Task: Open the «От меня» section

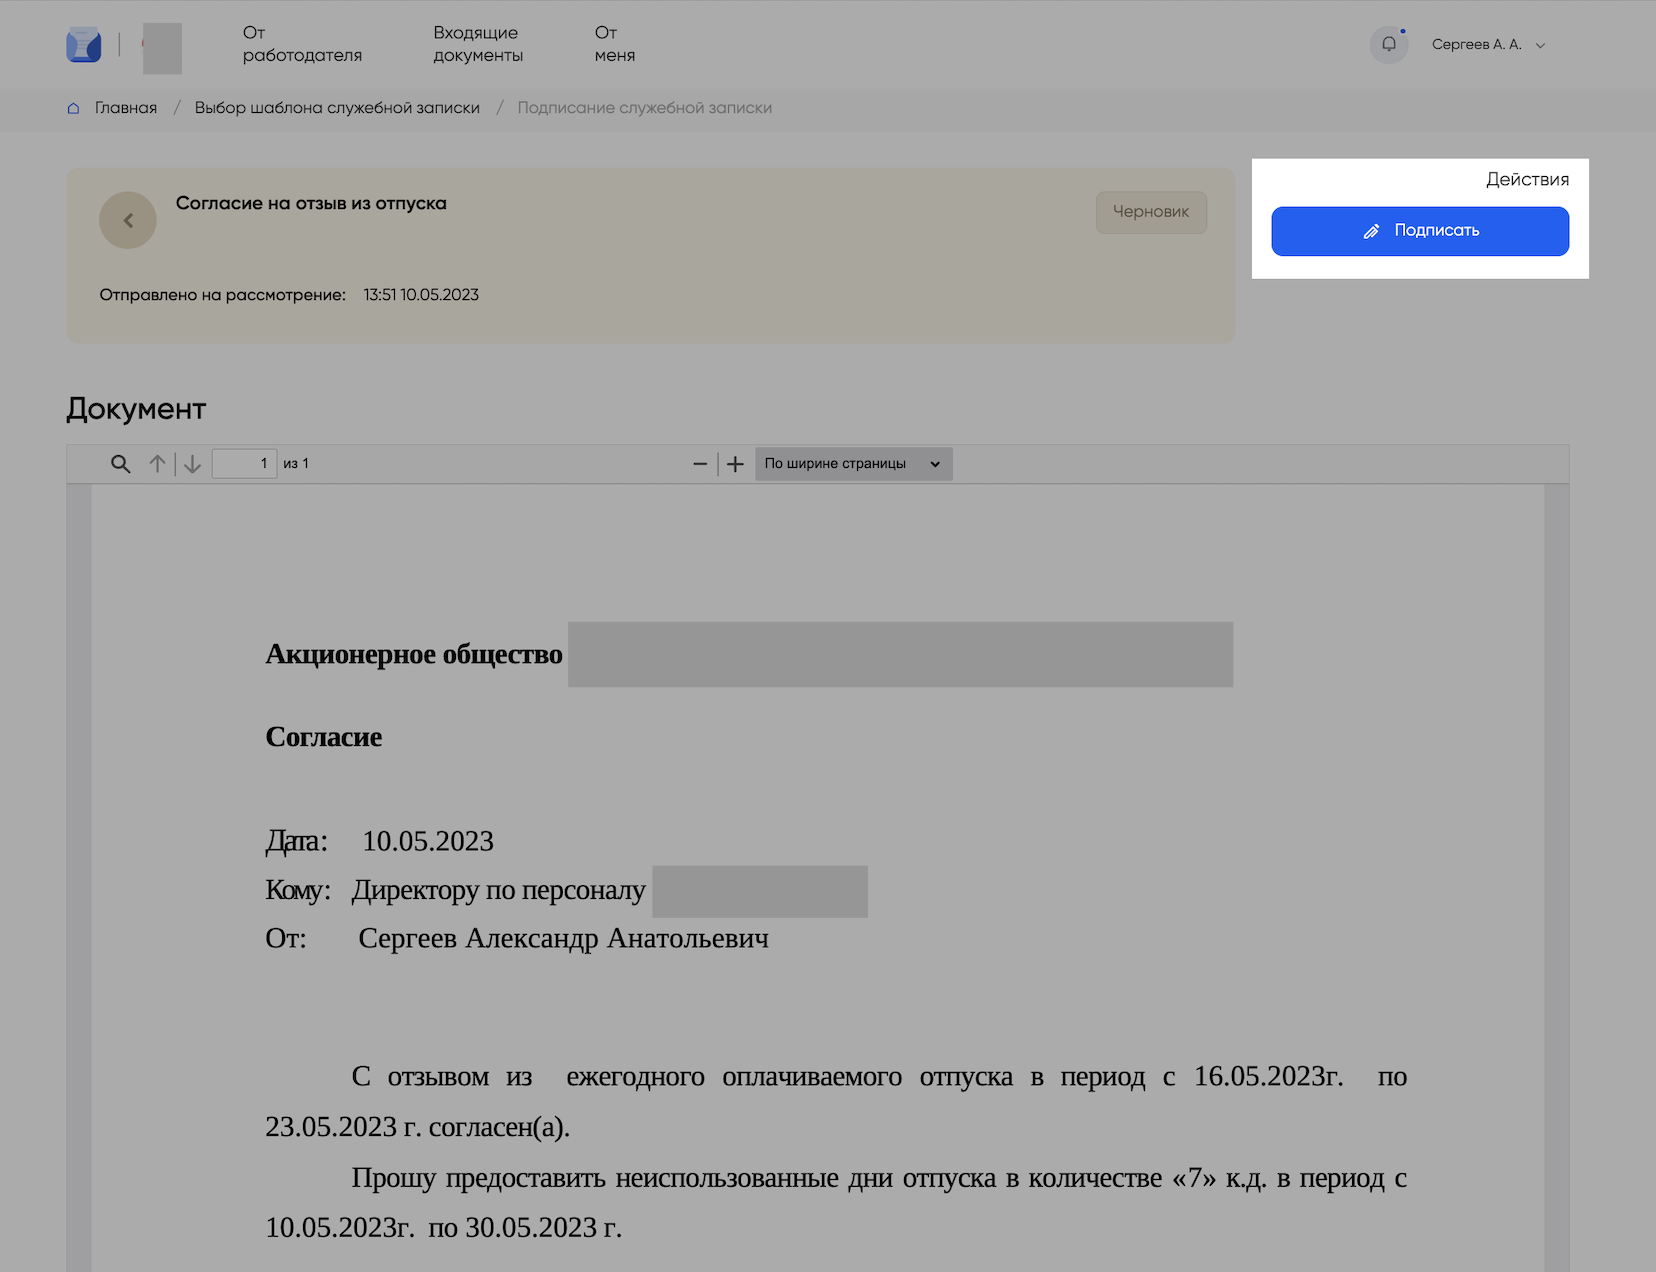Action: pos(614,44)
